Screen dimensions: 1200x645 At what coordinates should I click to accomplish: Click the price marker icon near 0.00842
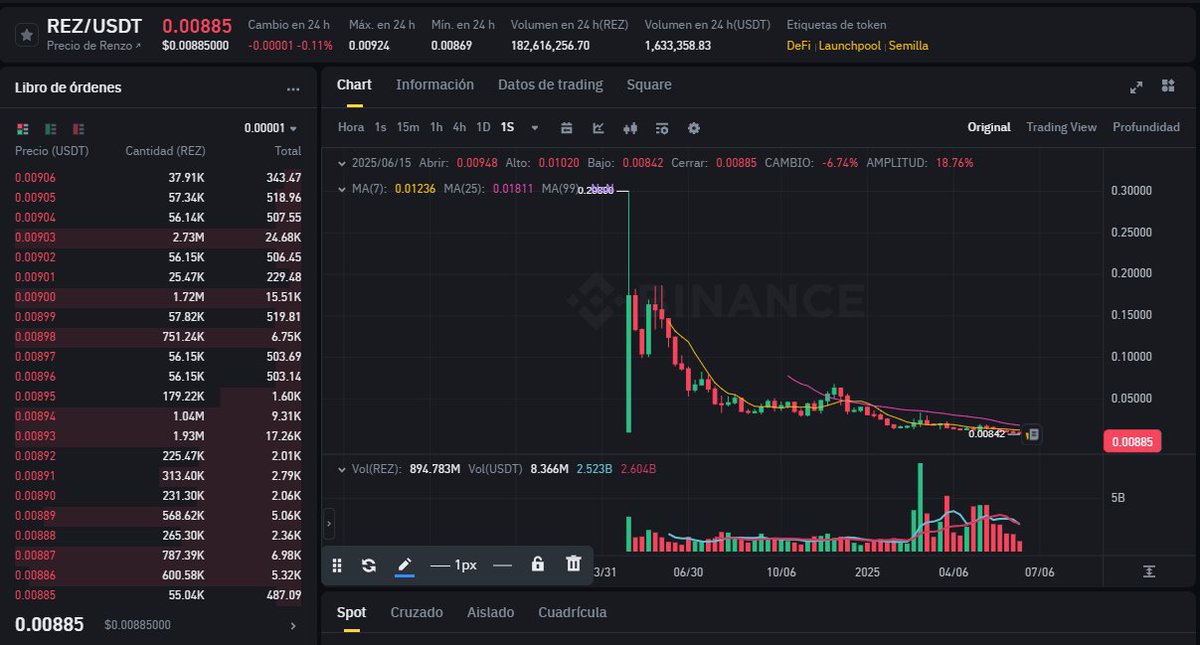pyautogui.click(x=1033, y=434)
